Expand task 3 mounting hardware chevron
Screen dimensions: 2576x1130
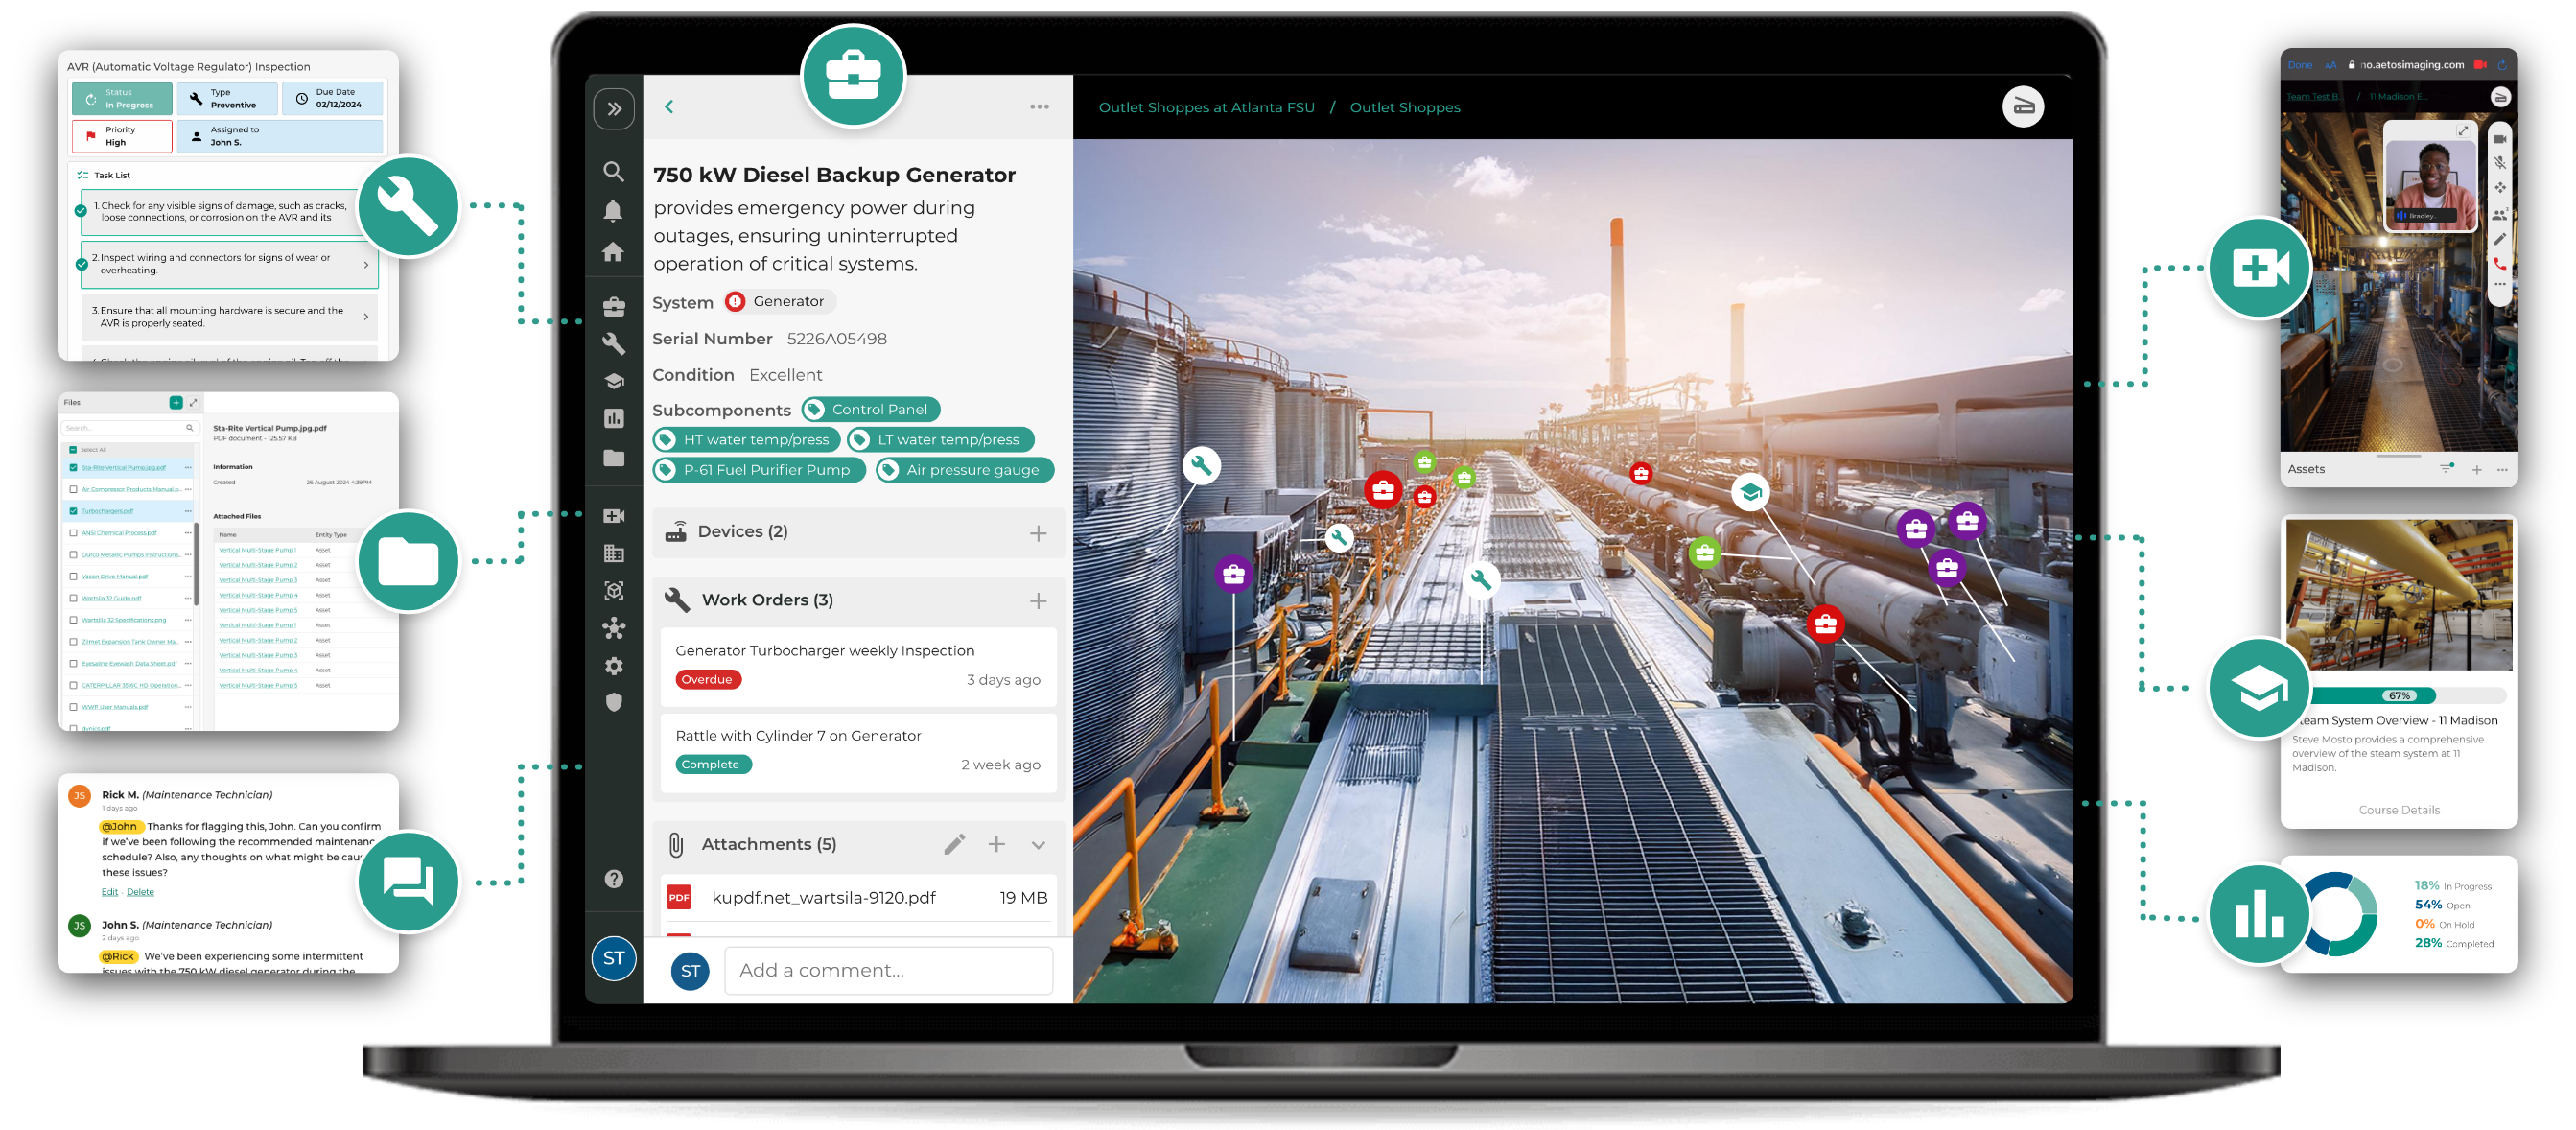tap(366, 317)
